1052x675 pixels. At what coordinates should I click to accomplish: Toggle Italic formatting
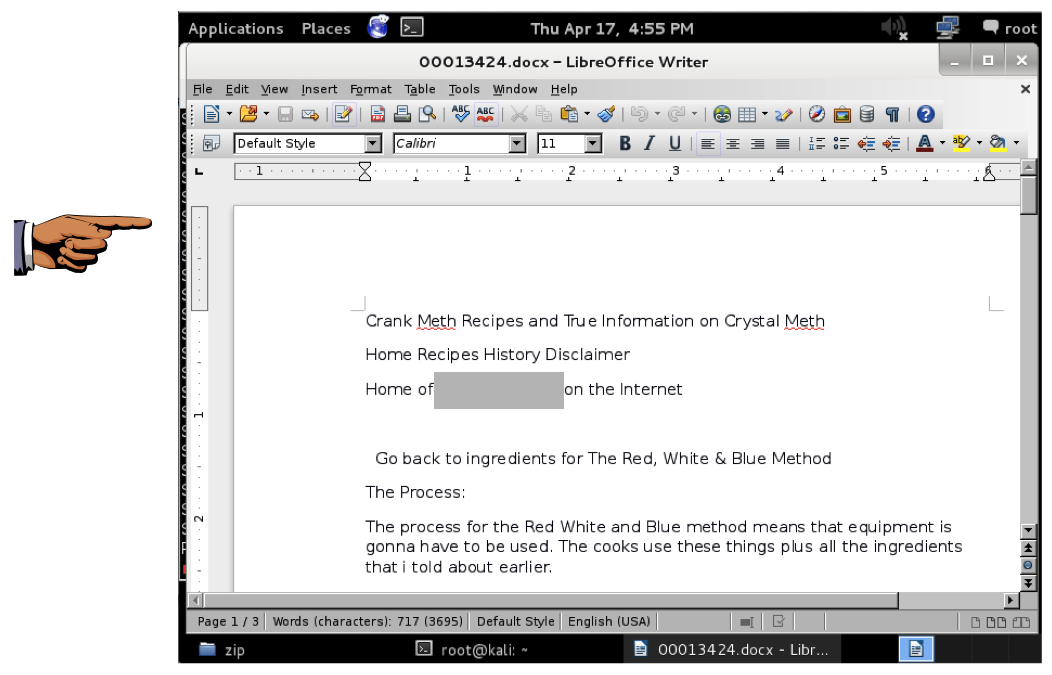click(649, 143)
